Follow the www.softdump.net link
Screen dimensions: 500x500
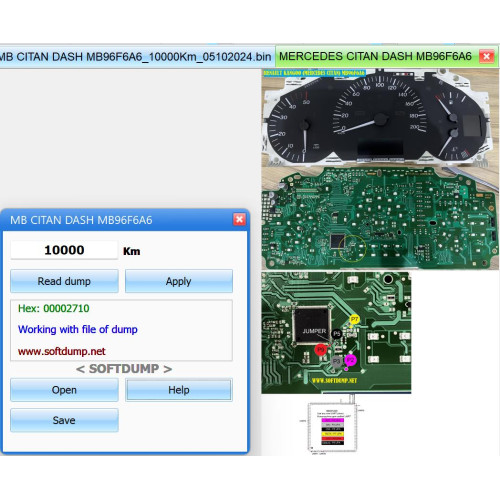62,351
